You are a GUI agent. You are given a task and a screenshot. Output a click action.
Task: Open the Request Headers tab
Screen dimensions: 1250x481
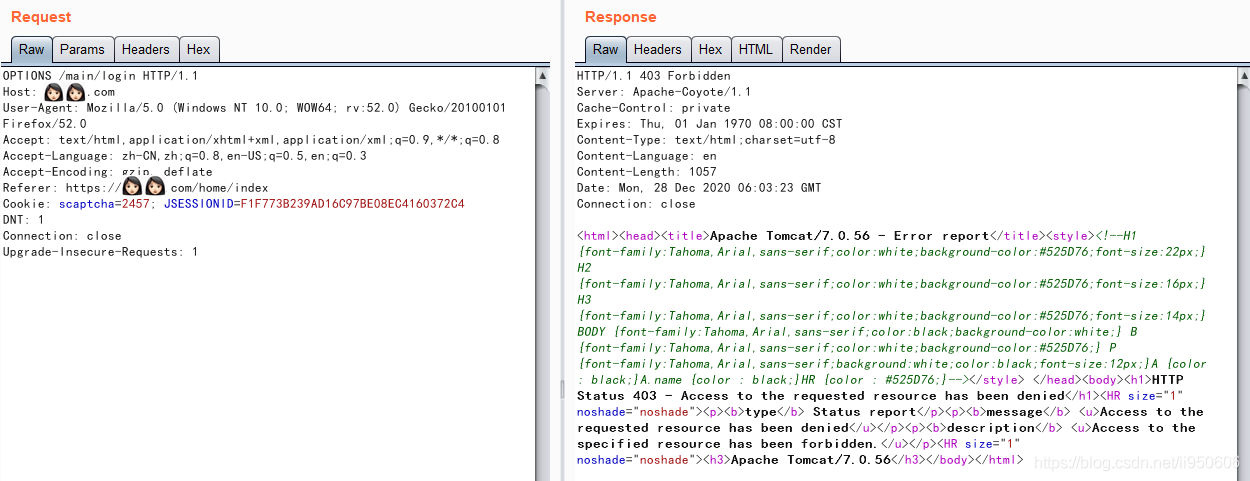tap(146, 49)
